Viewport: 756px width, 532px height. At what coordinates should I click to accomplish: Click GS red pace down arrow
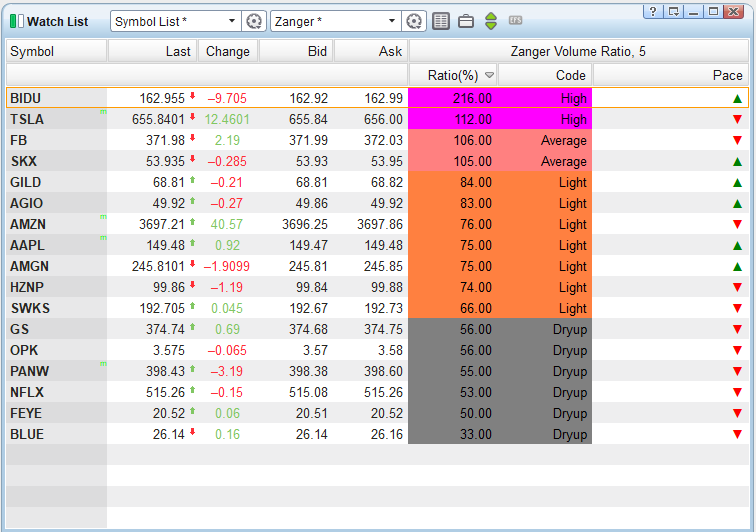click(737, 329)
